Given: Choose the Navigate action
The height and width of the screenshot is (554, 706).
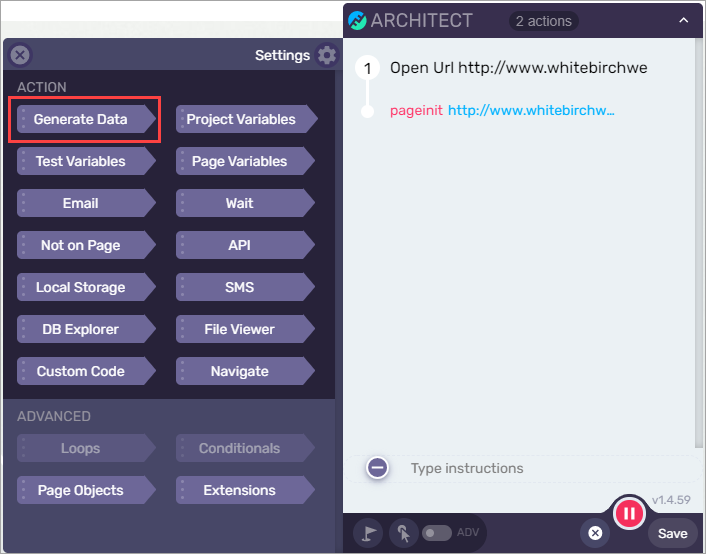Looking at the screenshot, I should (245, 371).
